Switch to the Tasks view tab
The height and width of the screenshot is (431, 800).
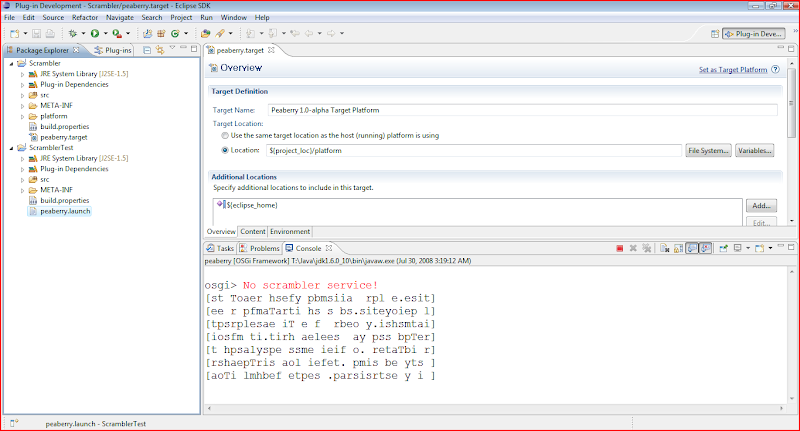220,248
